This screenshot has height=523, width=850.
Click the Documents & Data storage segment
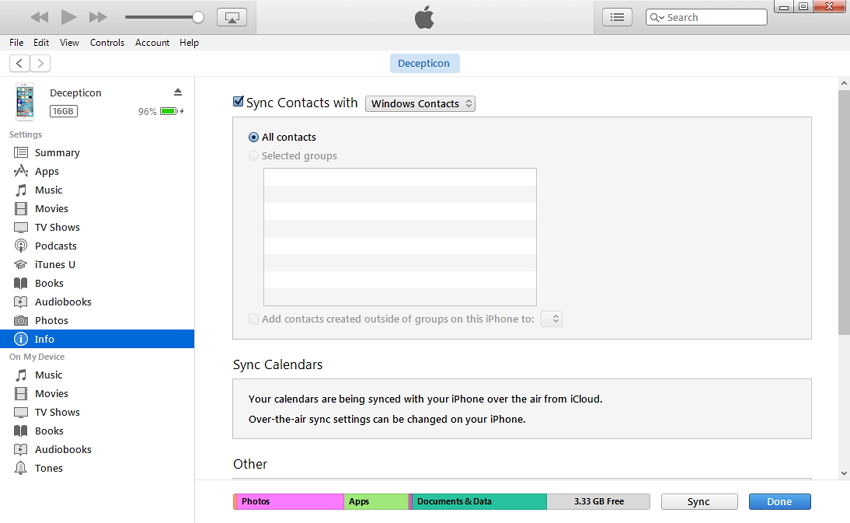(478, 501)
